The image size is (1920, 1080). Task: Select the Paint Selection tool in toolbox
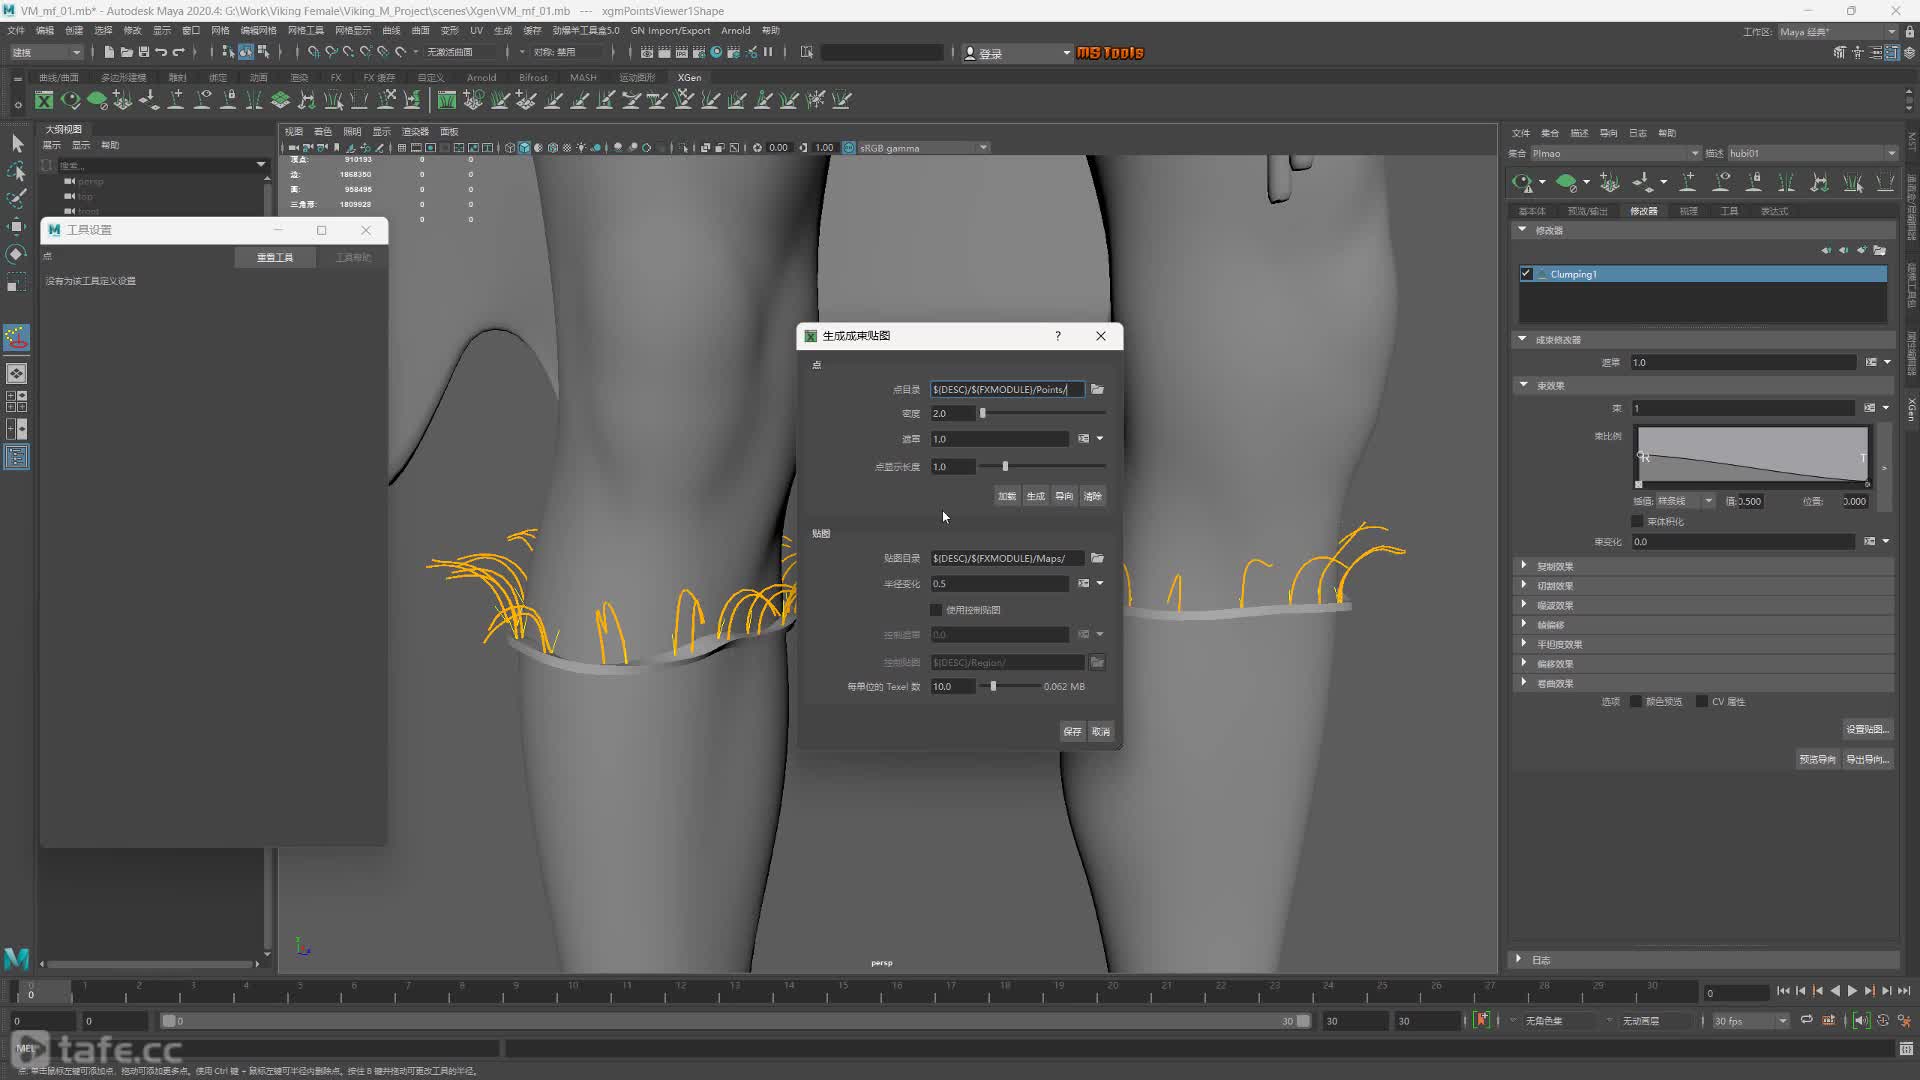[17, 199]
